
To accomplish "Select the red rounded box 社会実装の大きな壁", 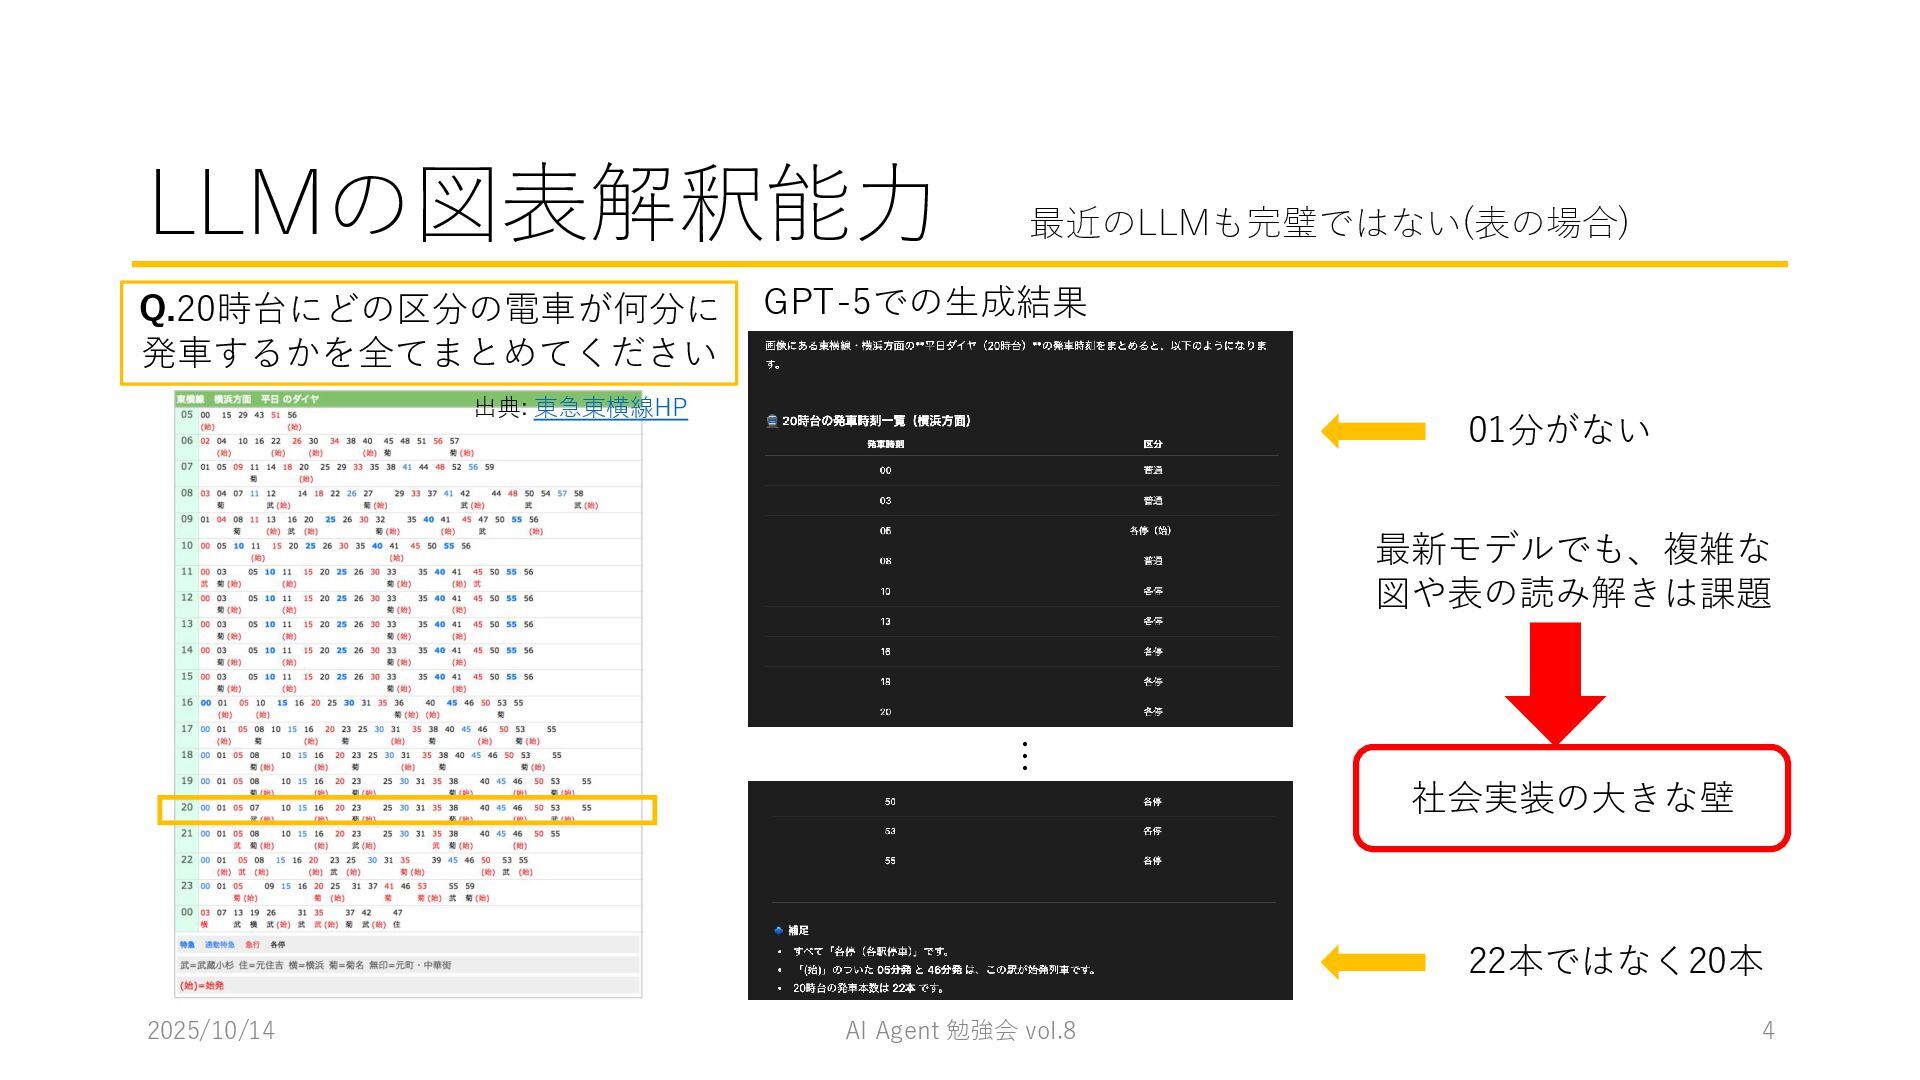I will click(x=1571, y=798).
